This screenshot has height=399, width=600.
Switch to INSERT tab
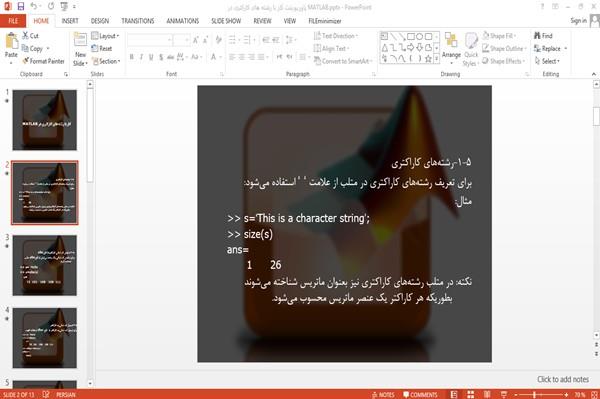click(70, 21)
